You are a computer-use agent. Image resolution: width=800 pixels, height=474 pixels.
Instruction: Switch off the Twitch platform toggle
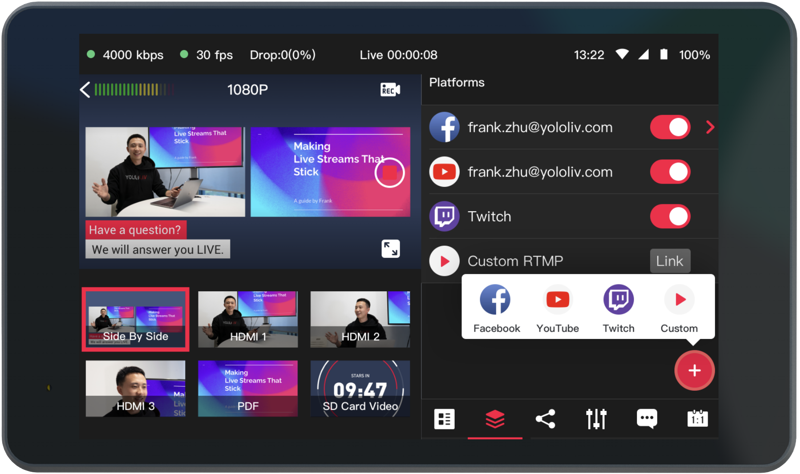tap(670, 216)
